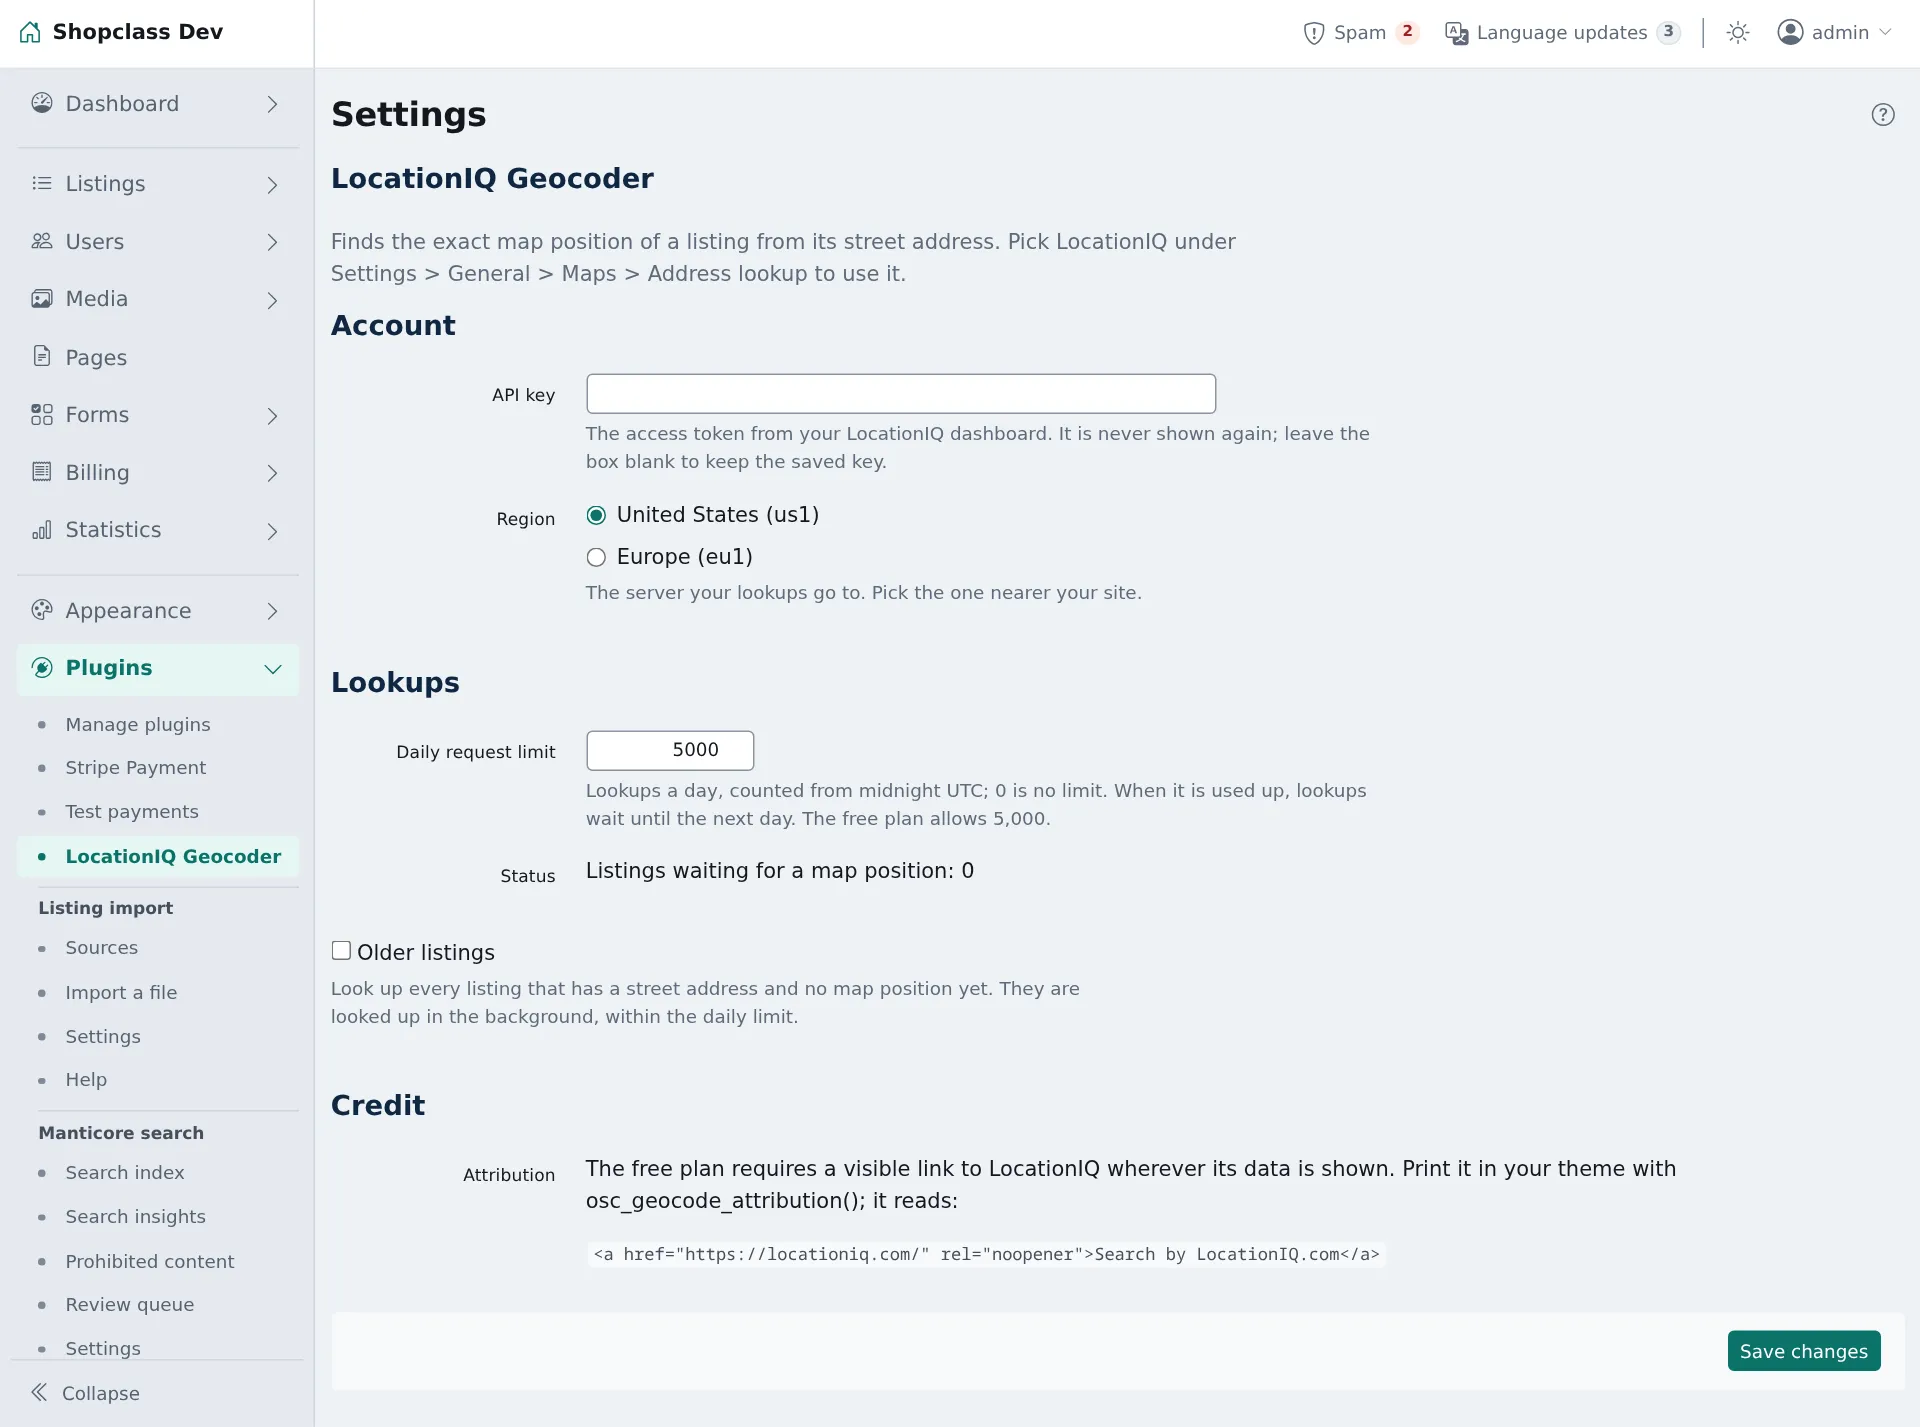Click the Daily request limit field
Image resolution: width=1920 pixels, height=1427 pixels.
point(670,751)
